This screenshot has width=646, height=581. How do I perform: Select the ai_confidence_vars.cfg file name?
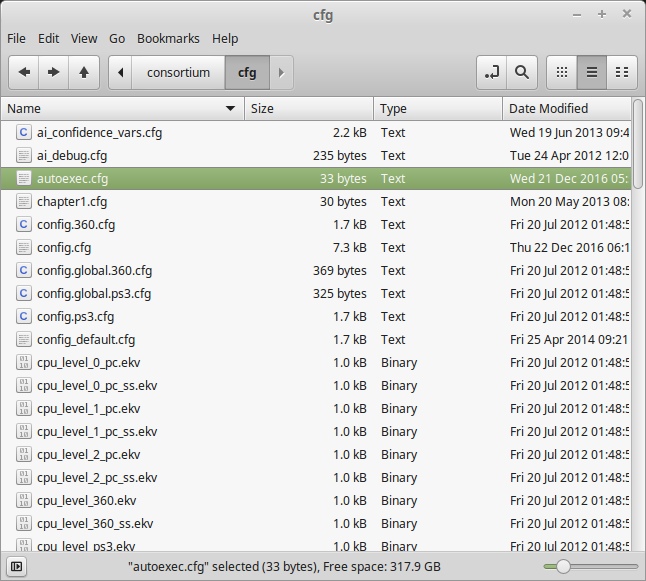(99, 133)
